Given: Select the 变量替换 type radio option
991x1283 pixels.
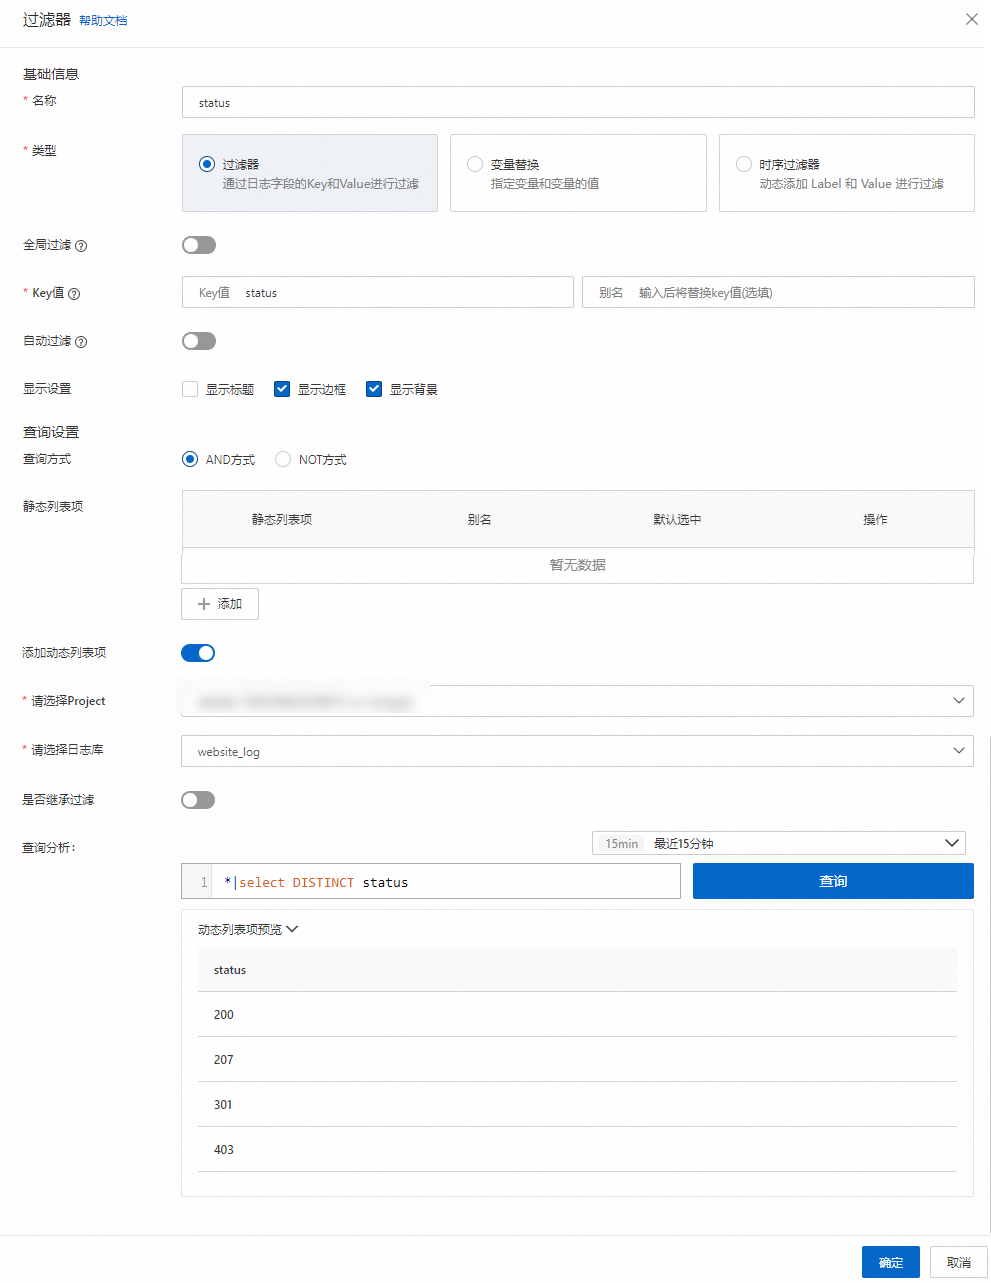Looking at the screenshot, I should tap(475, 164).
